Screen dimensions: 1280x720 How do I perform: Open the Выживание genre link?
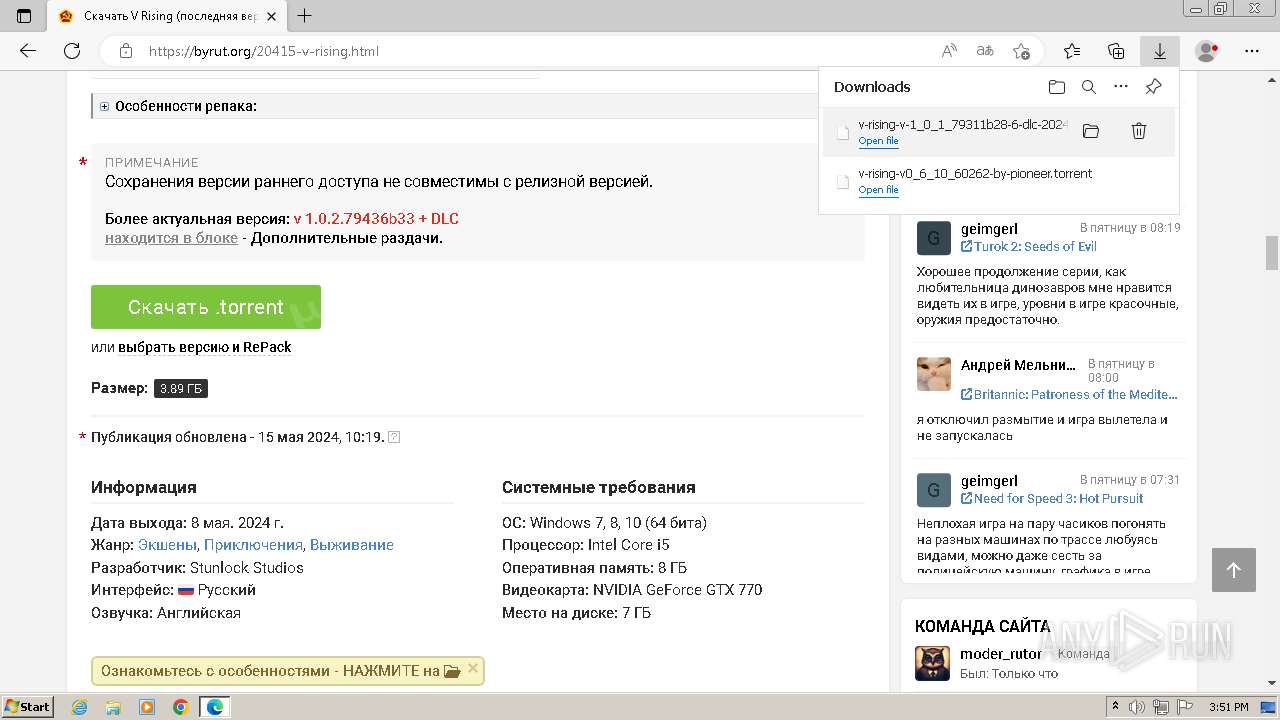click(352, 545)
